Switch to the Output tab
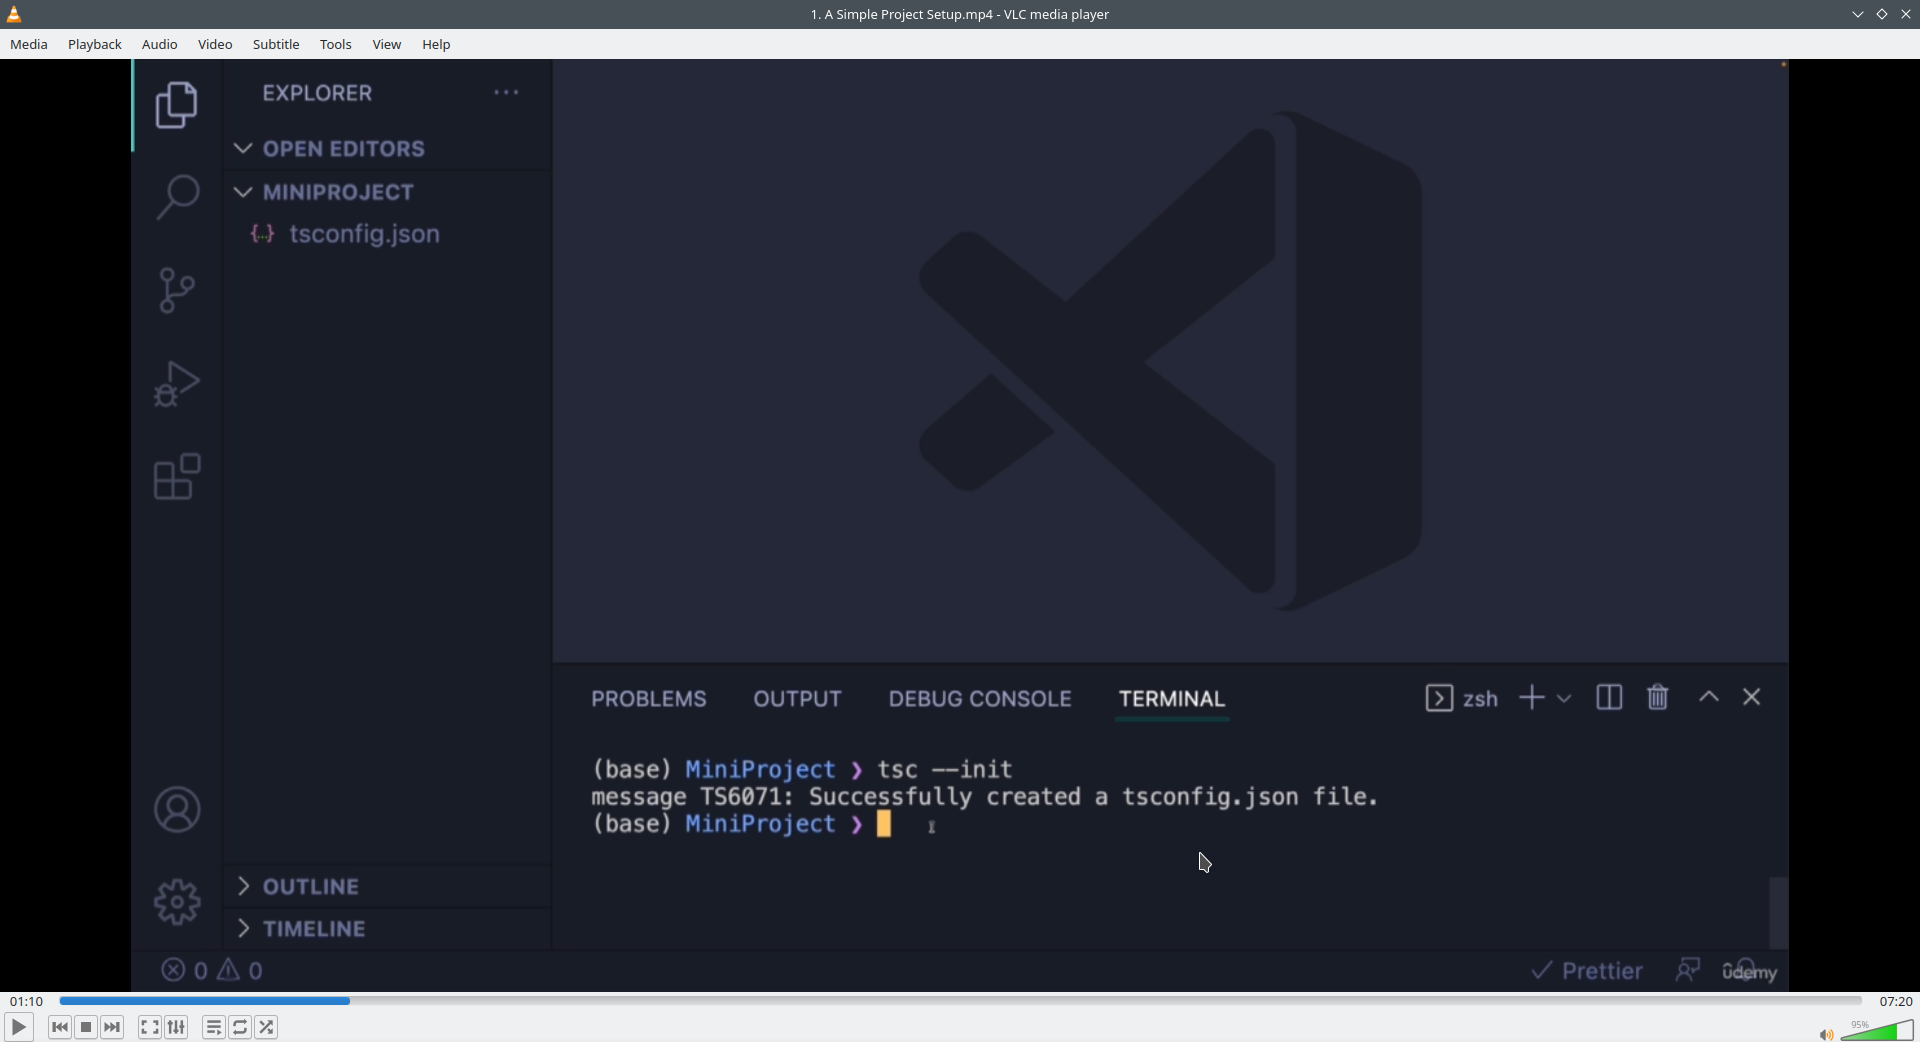1920x1042 pixels. click(798, 699)
